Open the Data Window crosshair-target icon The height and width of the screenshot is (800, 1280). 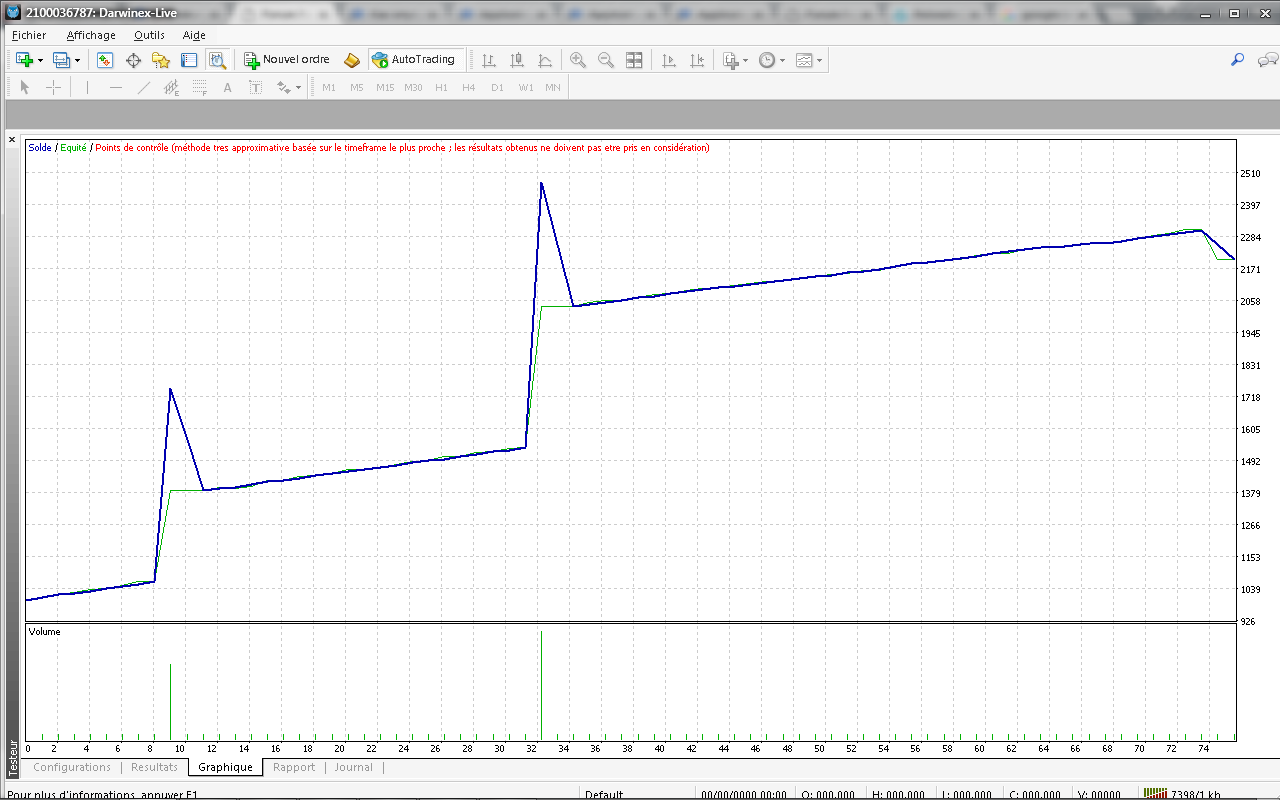click(133, 60)
